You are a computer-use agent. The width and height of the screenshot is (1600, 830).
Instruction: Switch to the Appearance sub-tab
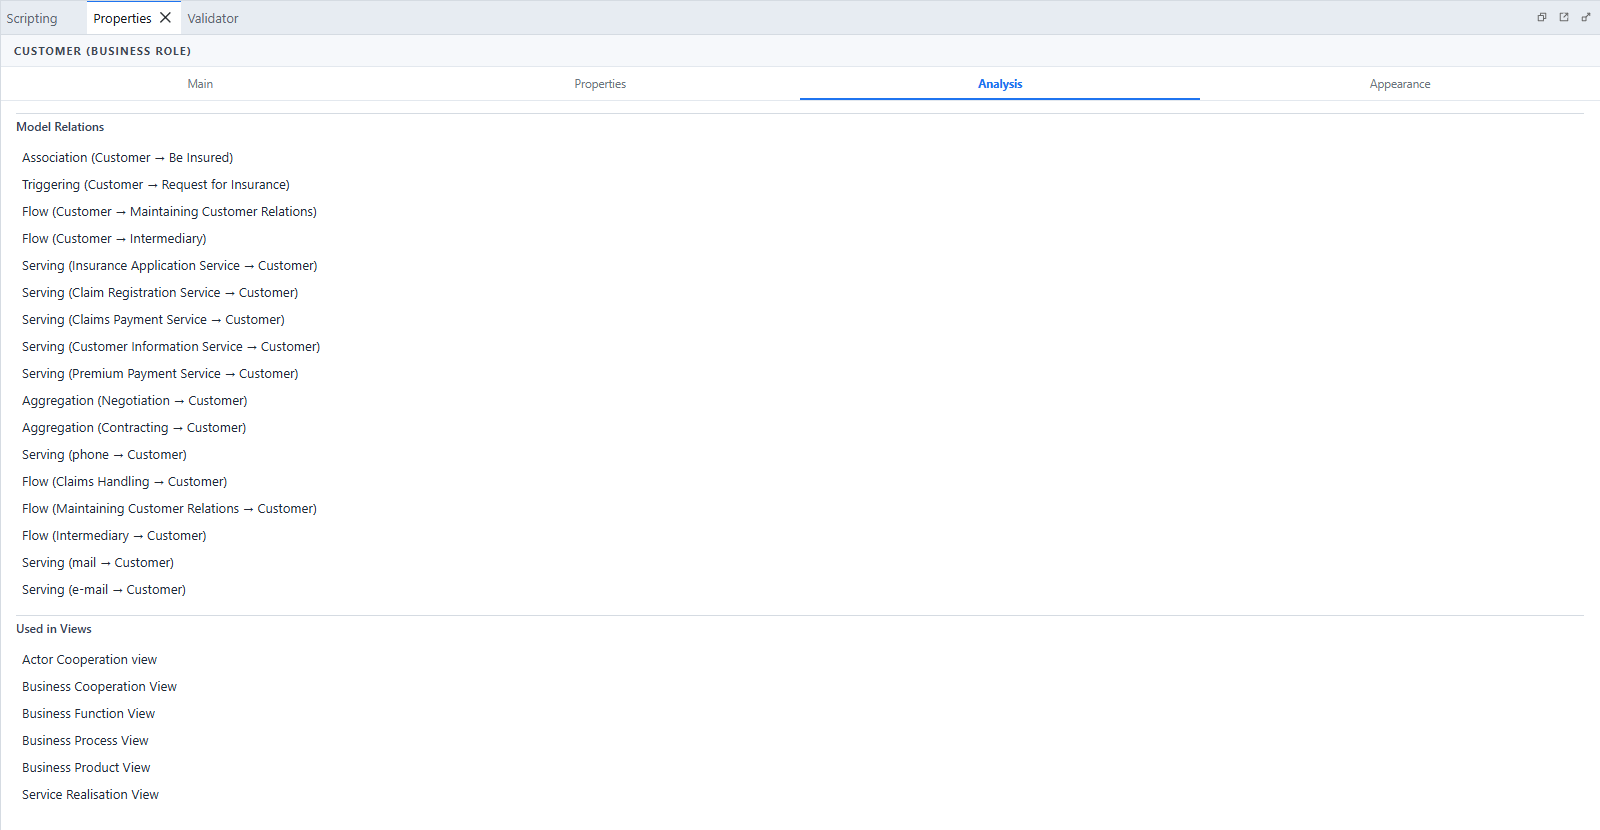coord(1400,84)
